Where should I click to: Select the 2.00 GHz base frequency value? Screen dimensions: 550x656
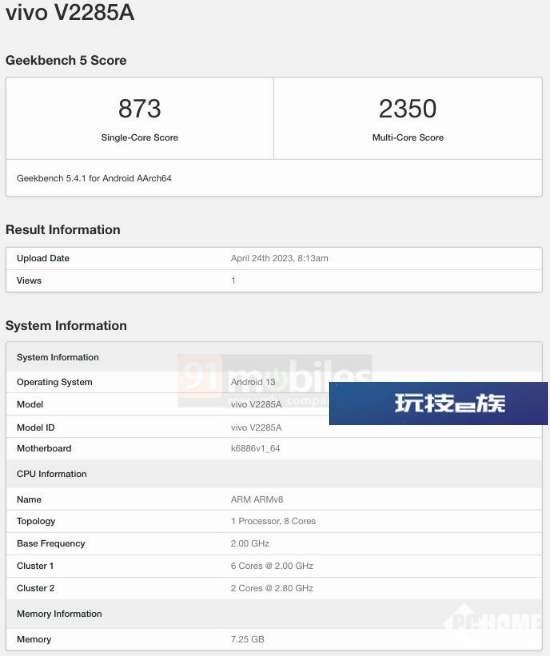250,543
